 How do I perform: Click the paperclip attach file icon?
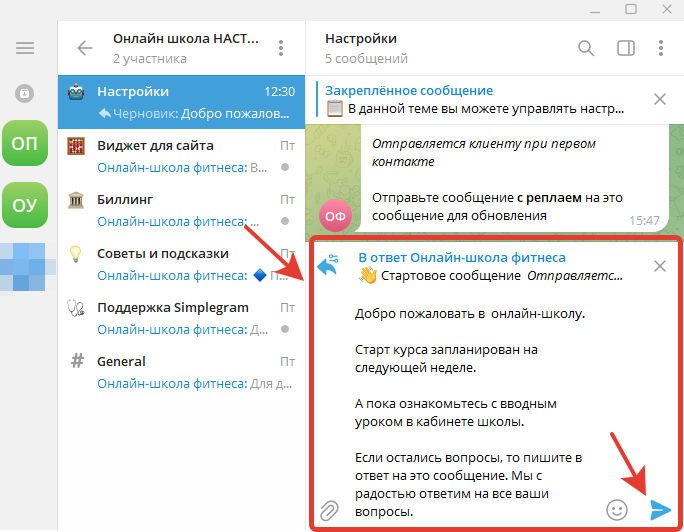click(x=329, y=511)
